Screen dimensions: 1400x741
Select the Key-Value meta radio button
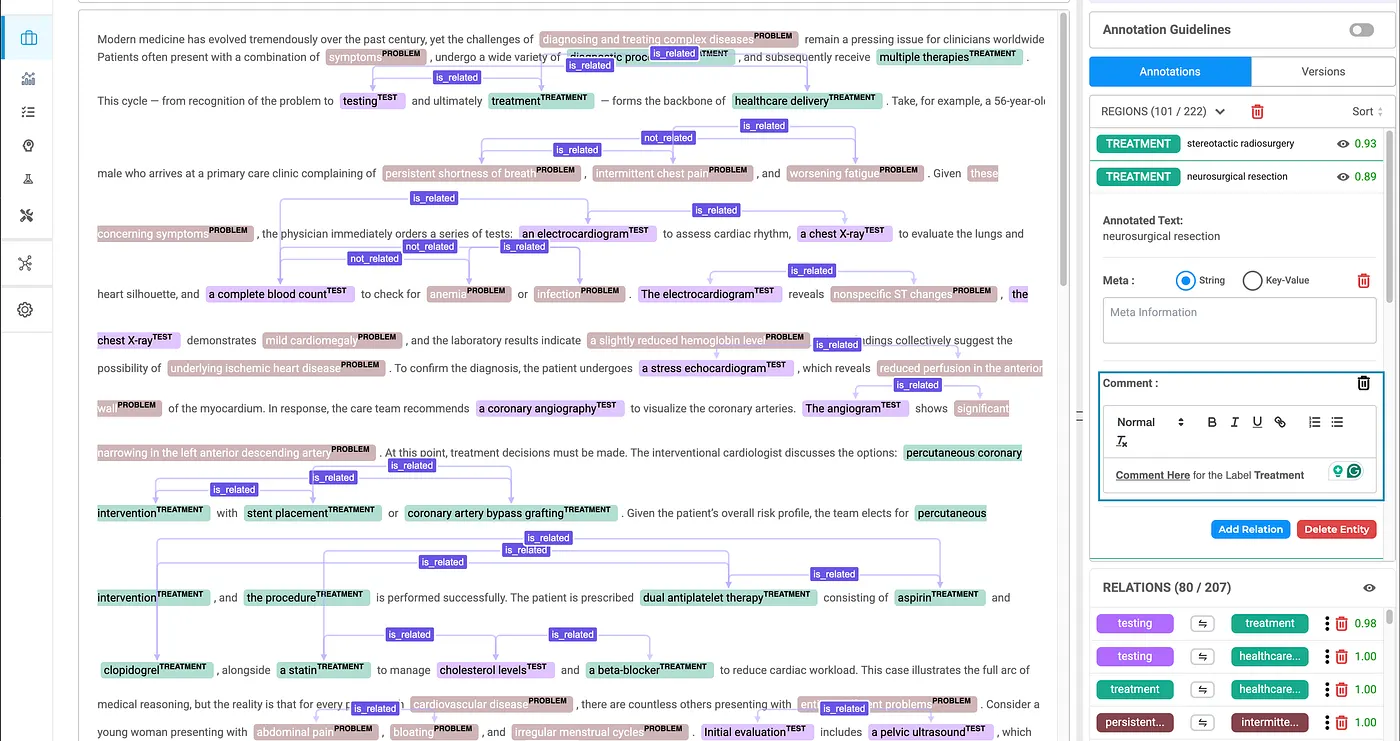pyautogui.click(x=1252, y=281)
